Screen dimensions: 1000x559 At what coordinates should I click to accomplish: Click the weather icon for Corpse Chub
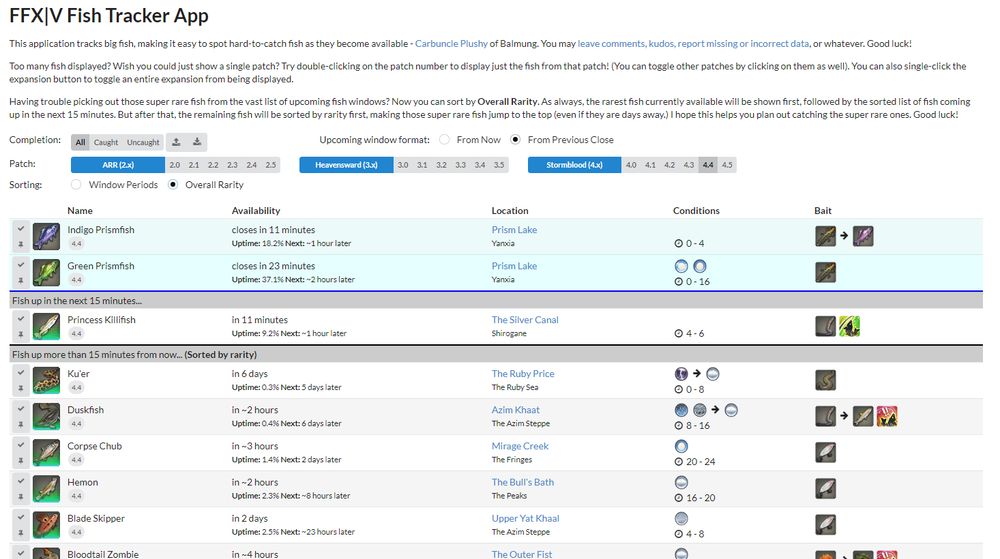681,446
